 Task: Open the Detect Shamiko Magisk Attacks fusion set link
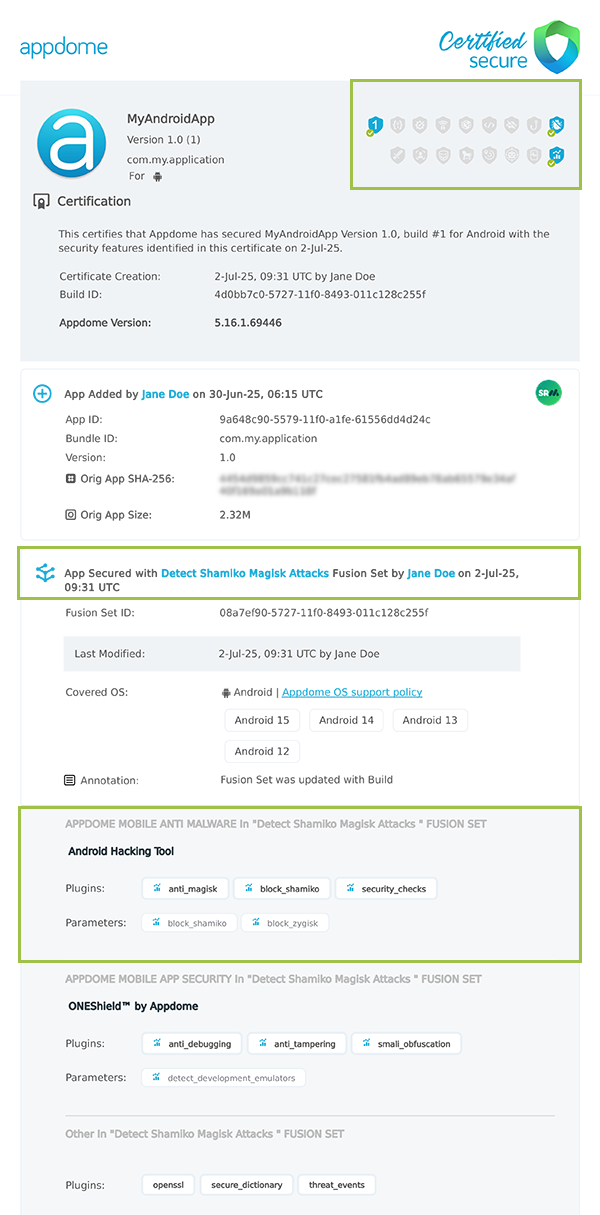[245, 574]
